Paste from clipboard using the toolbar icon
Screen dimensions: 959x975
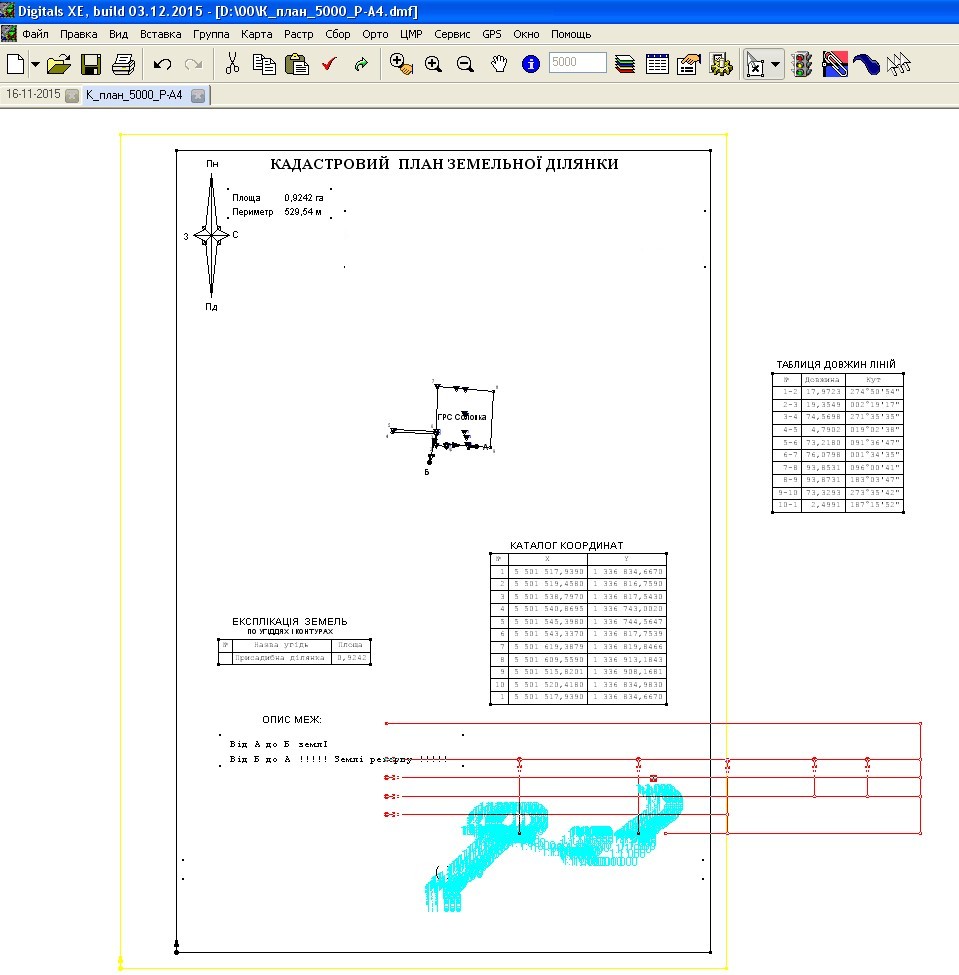(x=297, y=64)
